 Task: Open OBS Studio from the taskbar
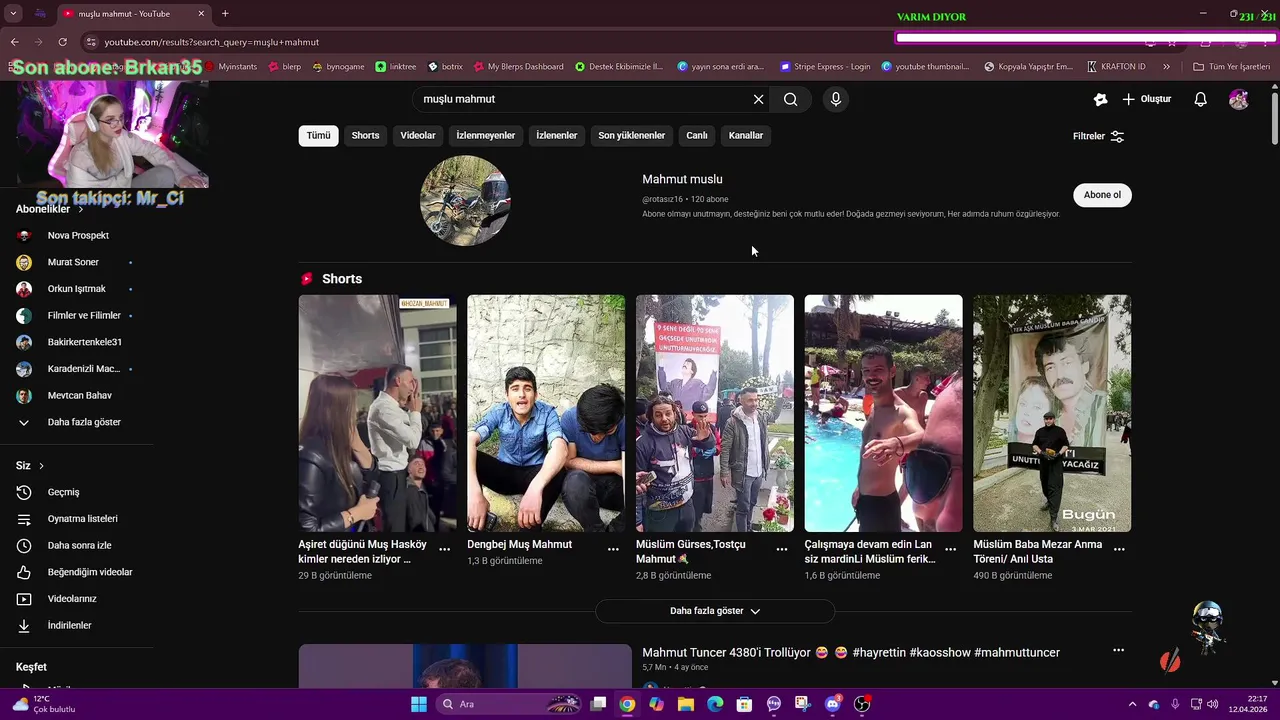pos(862,704)
